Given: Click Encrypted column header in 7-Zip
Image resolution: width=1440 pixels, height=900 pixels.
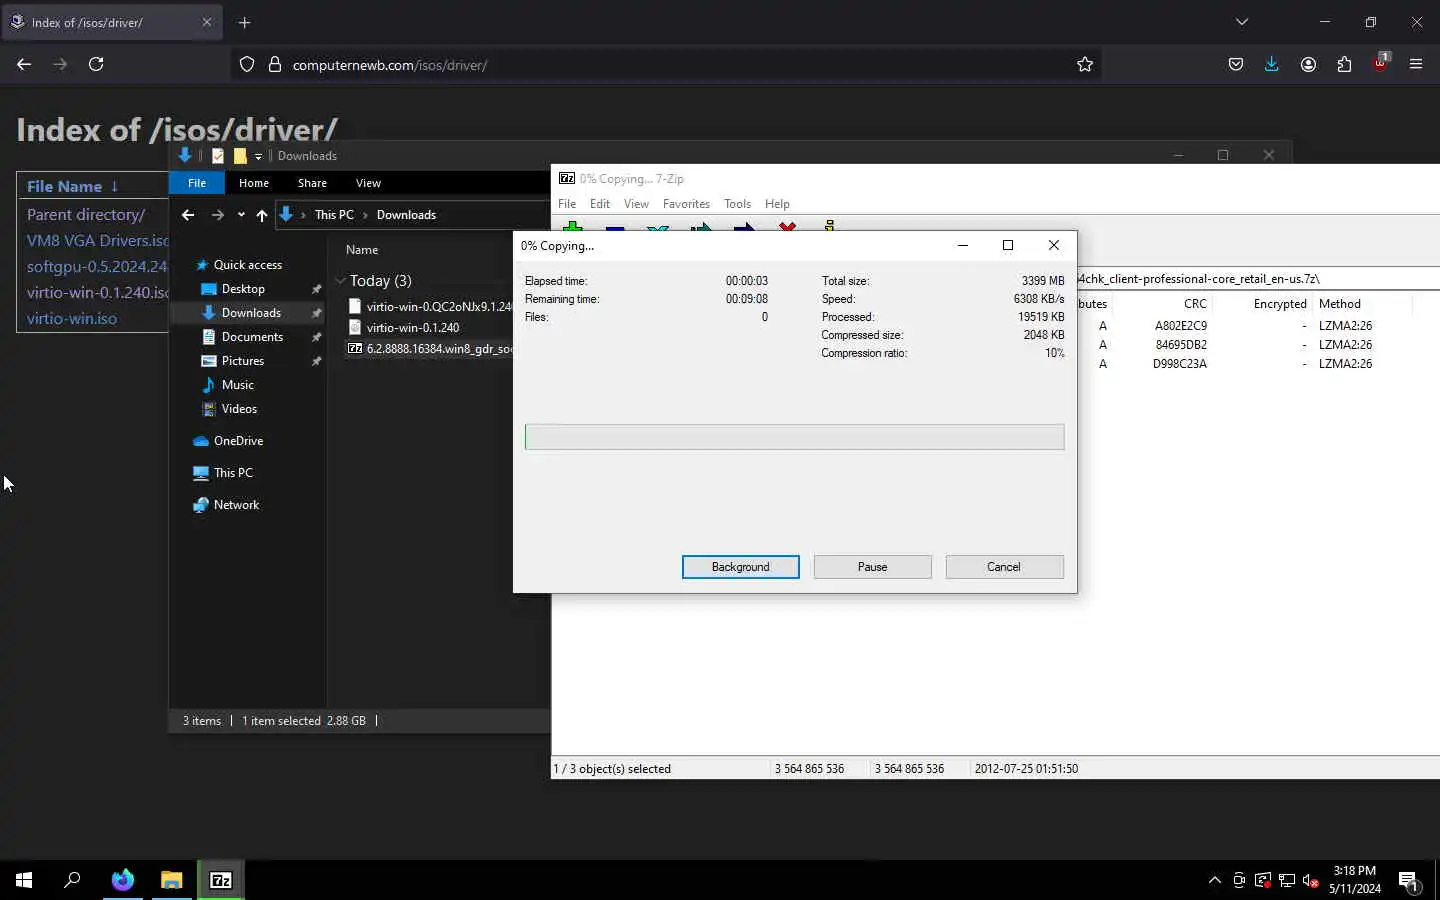Looking at the screenshot, I should coord(1280,304).
